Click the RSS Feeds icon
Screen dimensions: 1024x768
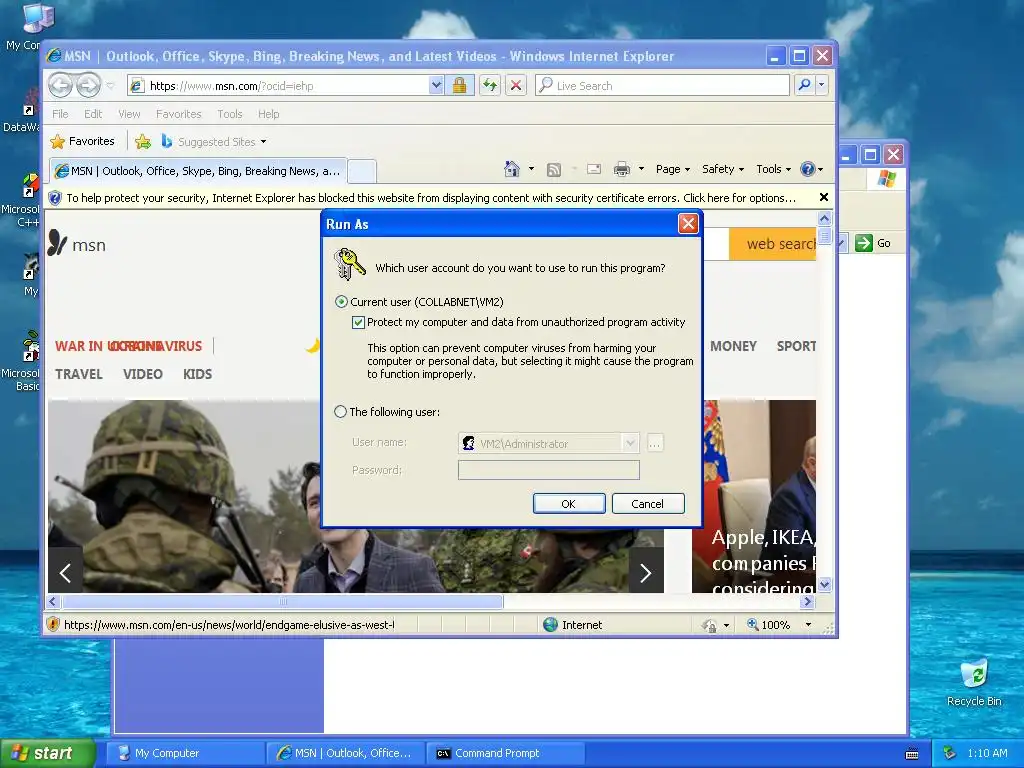(554, 170)
